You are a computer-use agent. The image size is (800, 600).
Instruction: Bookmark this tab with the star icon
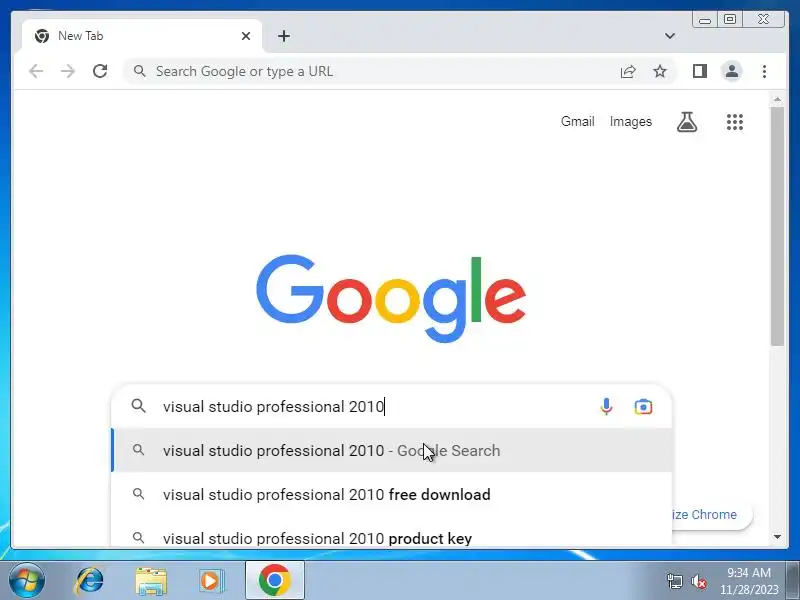click(x=660, y=71)
